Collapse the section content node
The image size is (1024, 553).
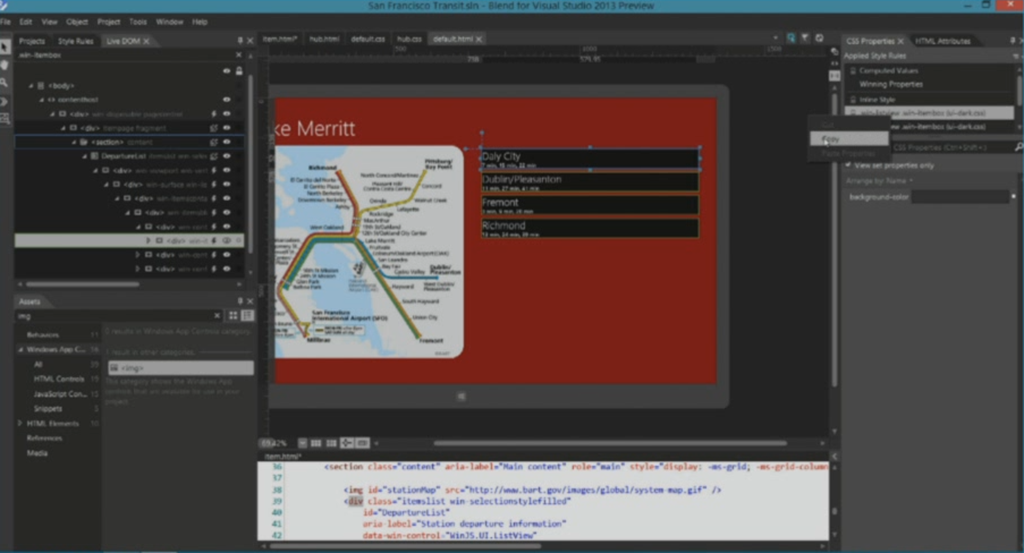pyautogui.click(x=74, y=142)
